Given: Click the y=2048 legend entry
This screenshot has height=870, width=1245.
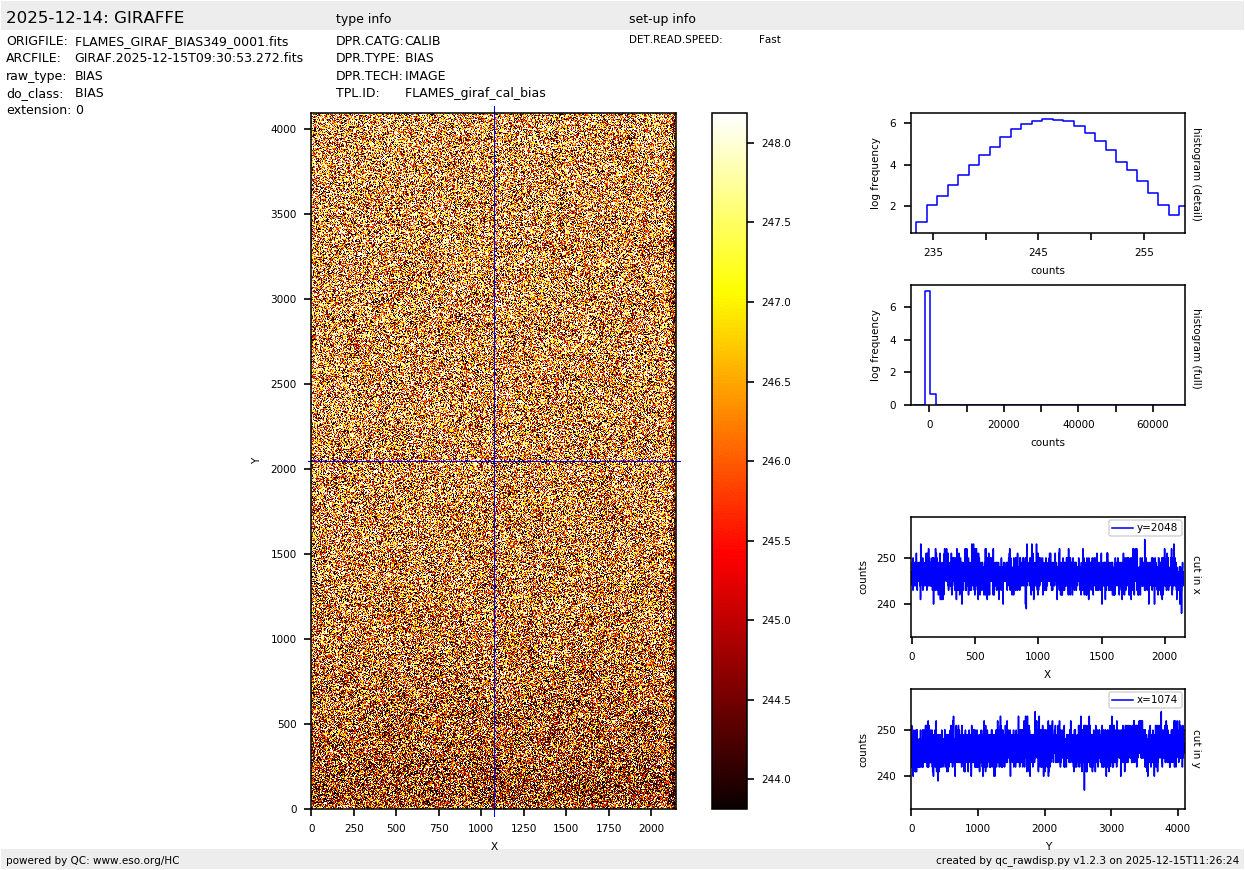Looking at the screenshot, I should pyautogui.click(x=1145, y=528).
